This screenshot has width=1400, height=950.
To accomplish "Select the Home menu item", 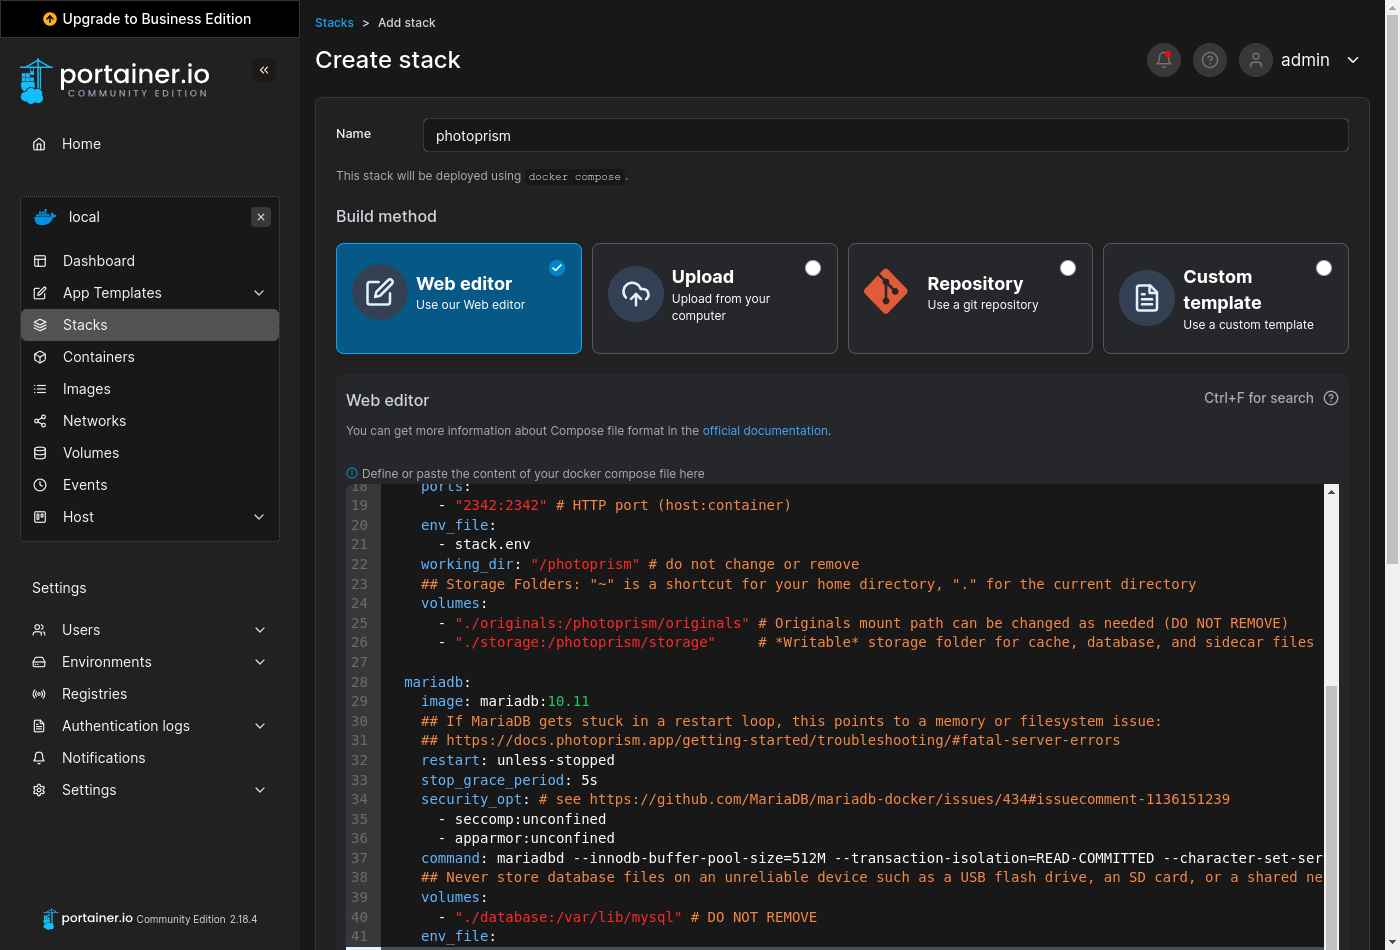I will click(80, 143).
